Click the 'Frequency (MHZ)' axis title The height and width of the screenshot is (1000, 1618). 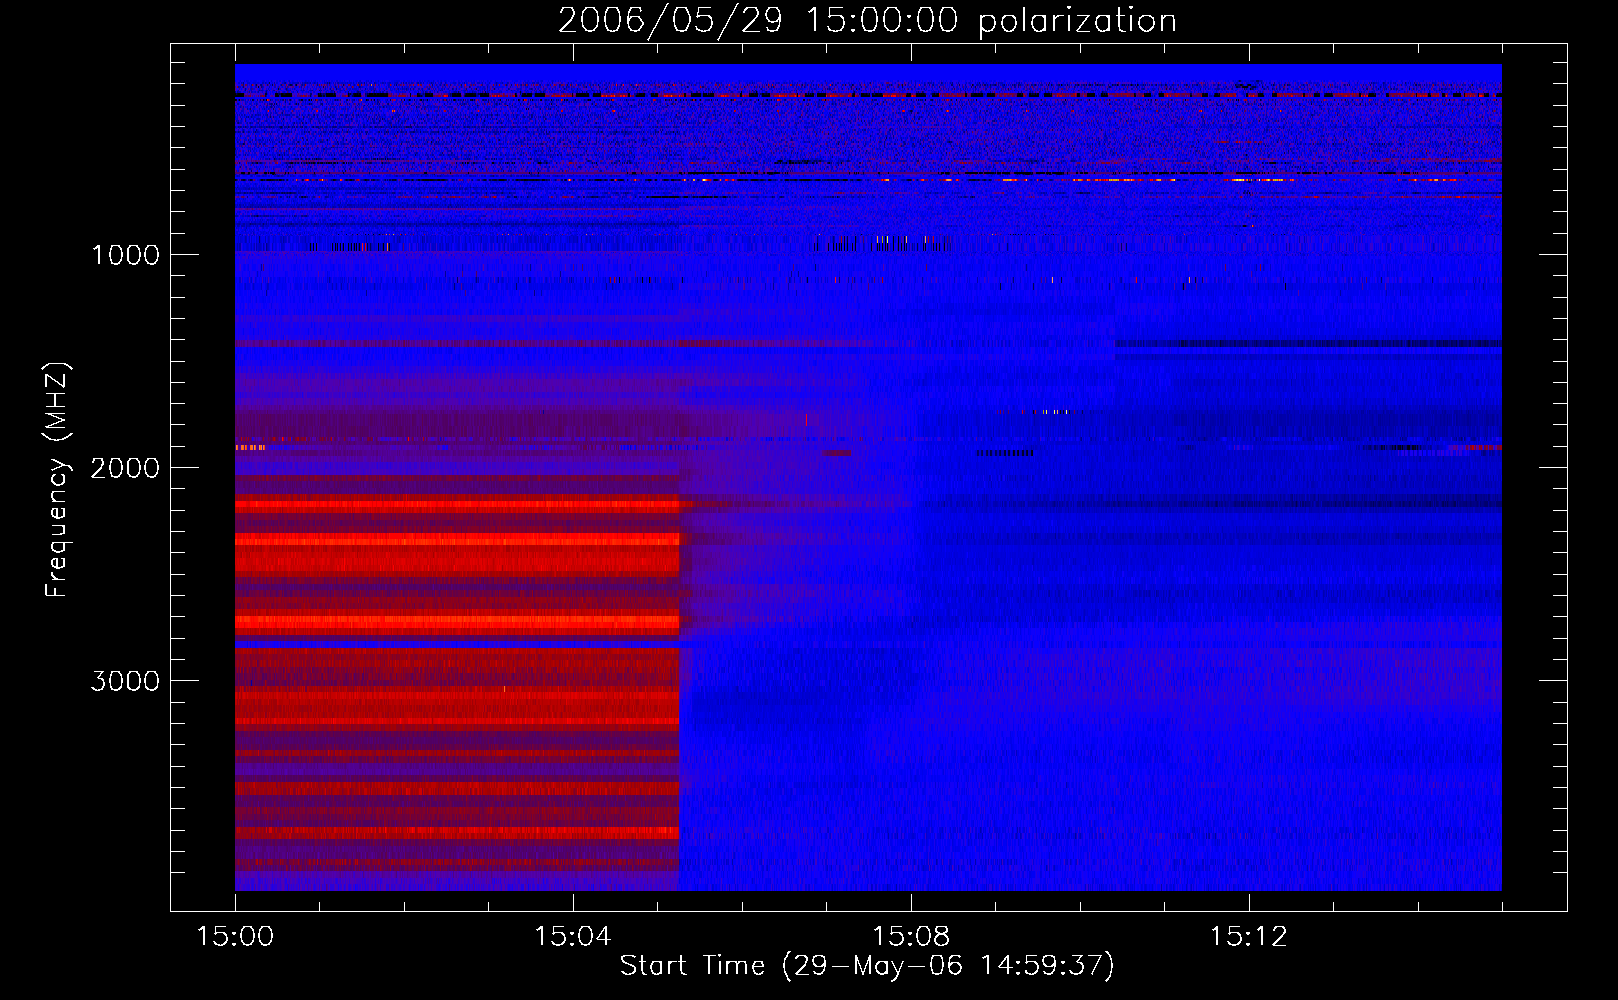point(57,479)
